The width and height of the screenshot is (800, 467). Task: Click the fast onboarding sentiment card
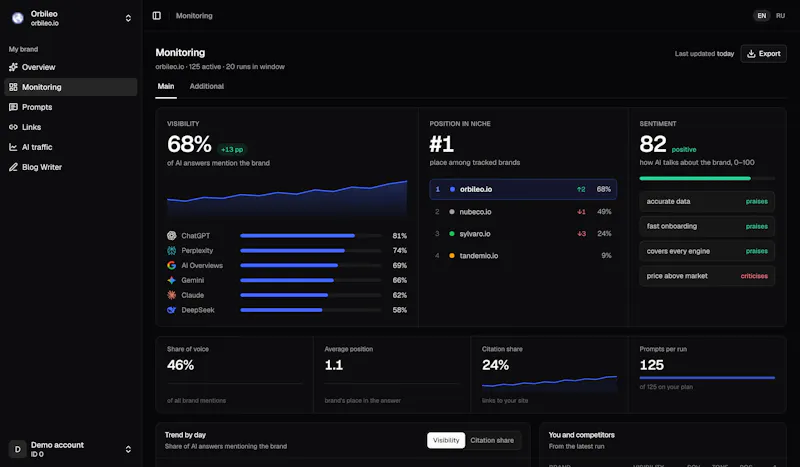707,226
